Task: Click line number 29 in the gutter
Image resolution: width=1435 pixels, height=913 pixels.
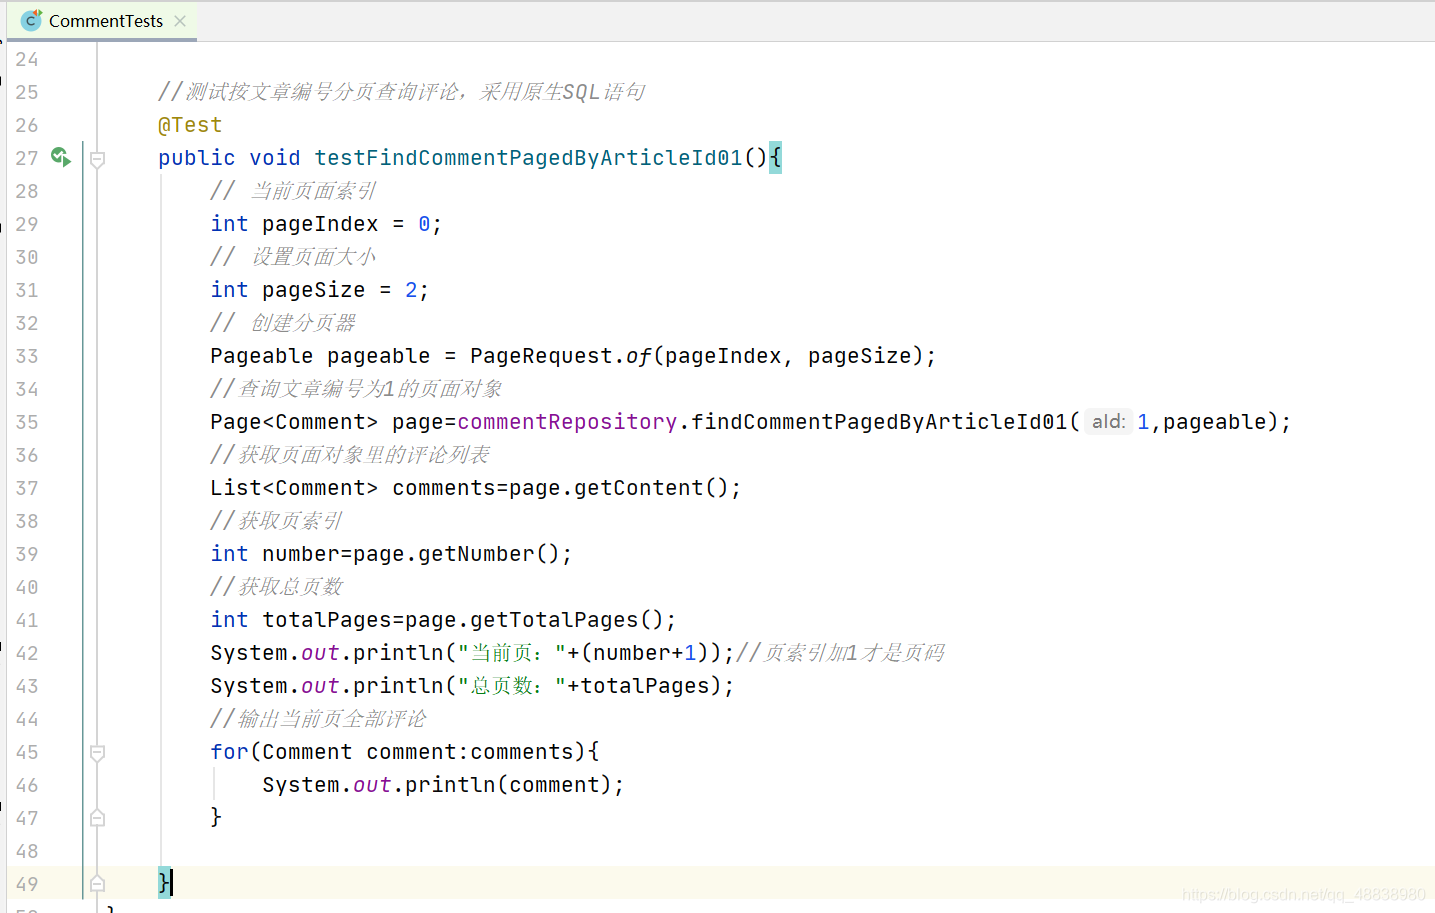Action: tap(27, 224)
